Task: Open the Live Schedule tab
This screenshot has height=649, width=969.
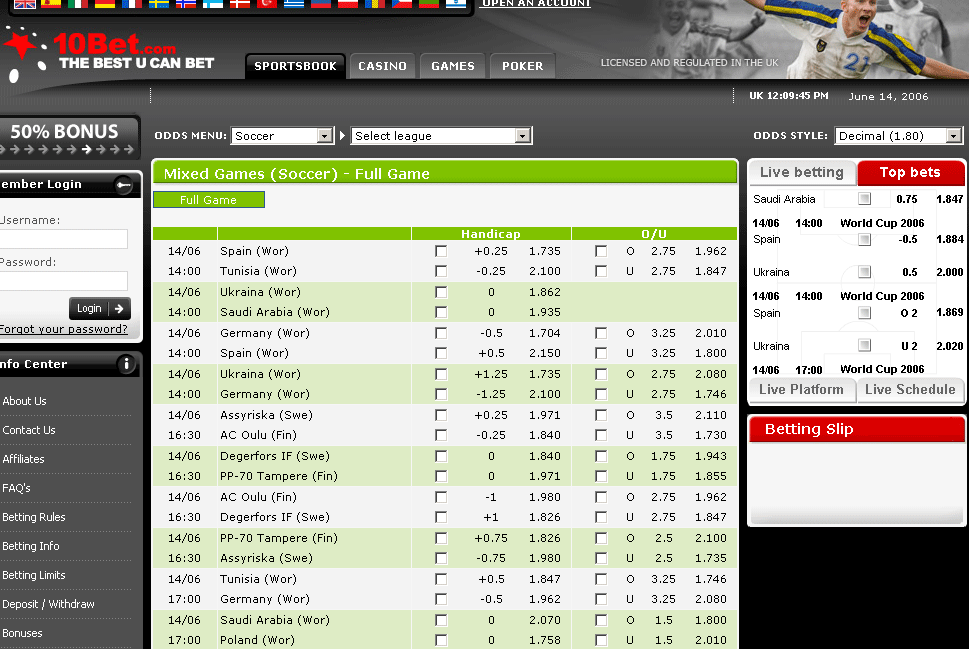Action: tap(910, 389)
